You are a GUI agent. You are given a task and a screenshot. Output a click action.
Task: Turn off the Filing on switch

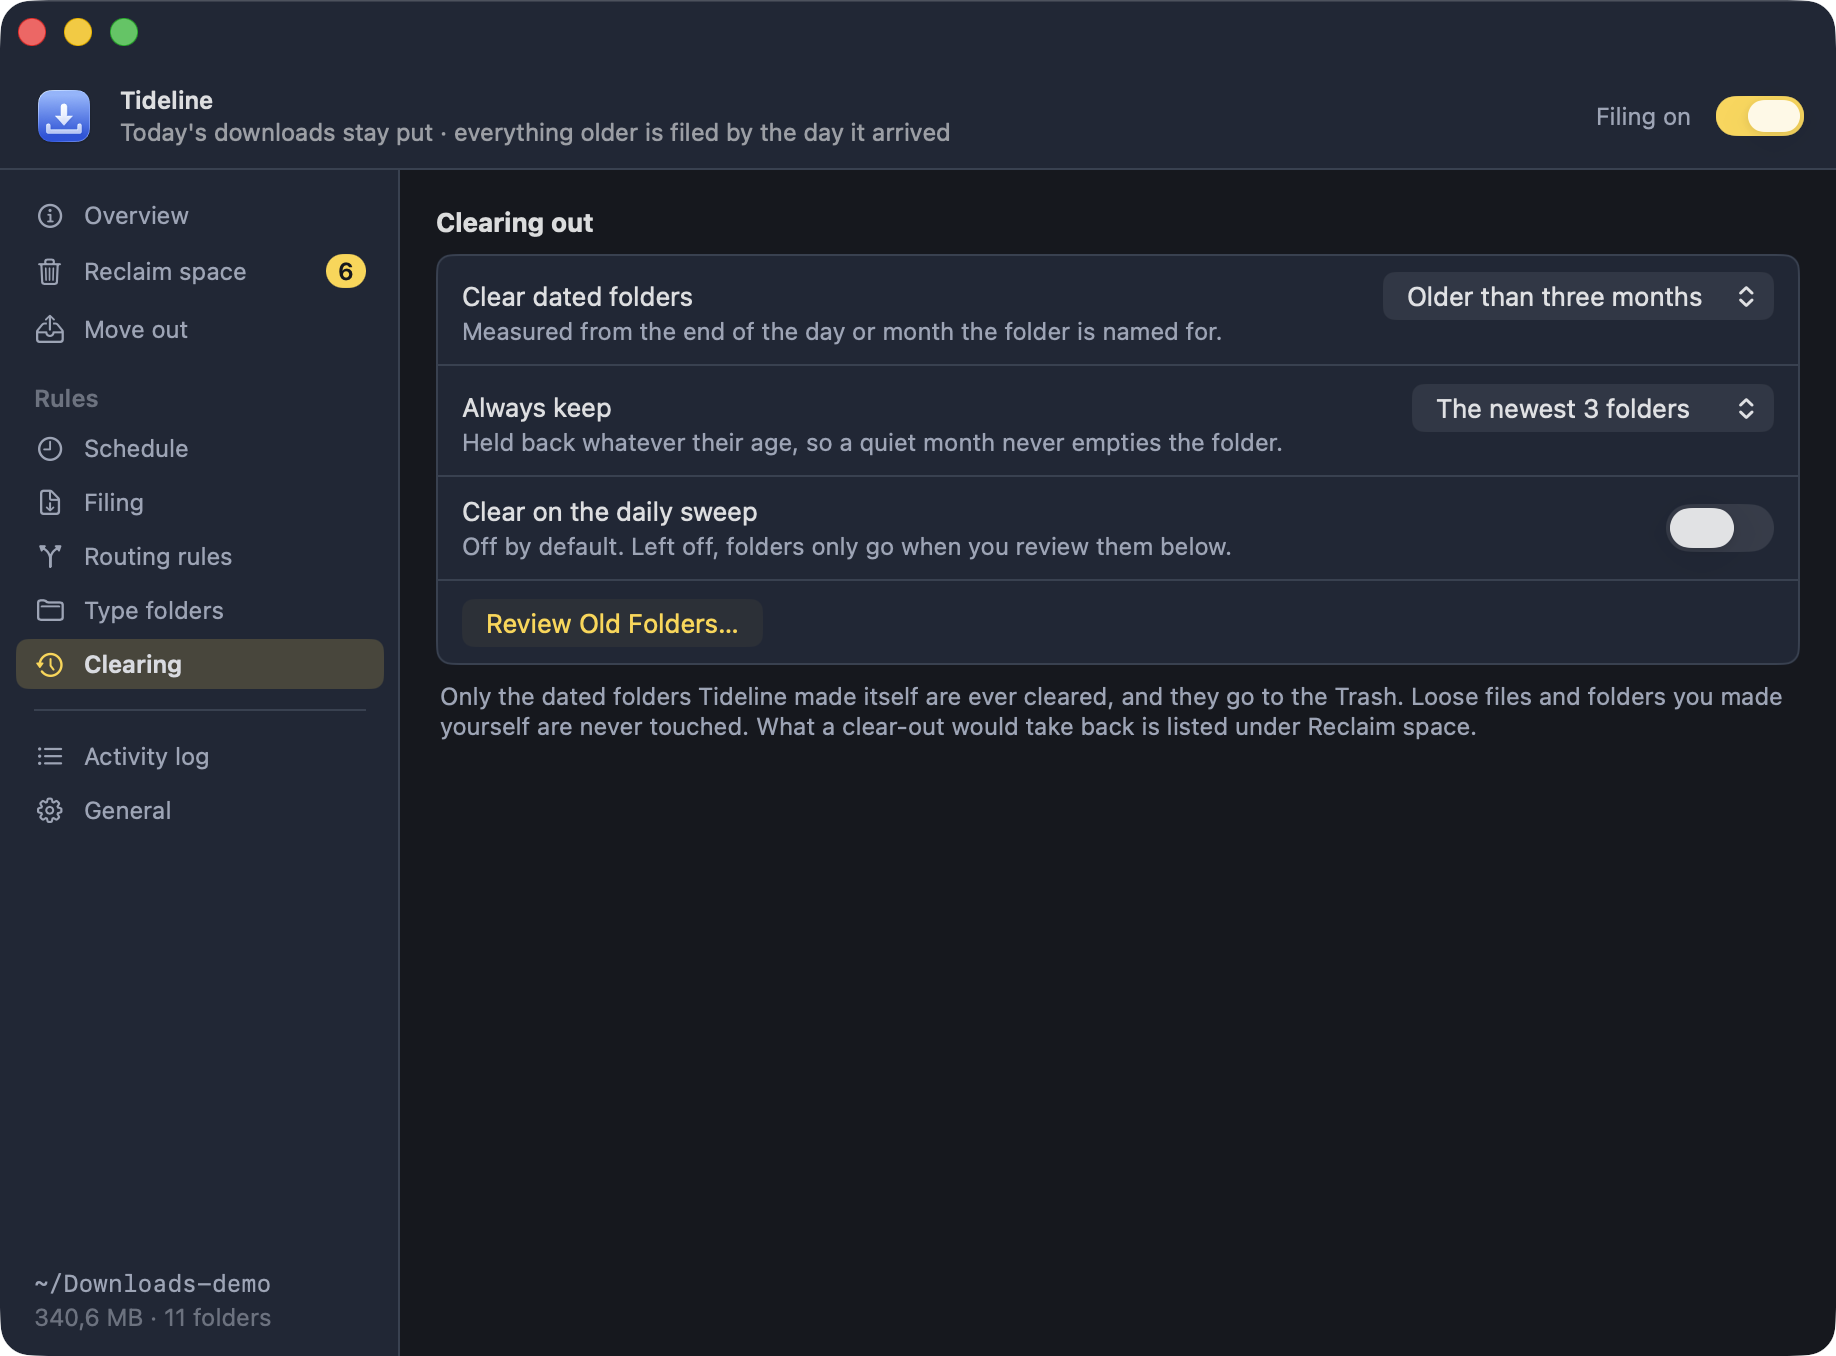(x=1760, y=116)
